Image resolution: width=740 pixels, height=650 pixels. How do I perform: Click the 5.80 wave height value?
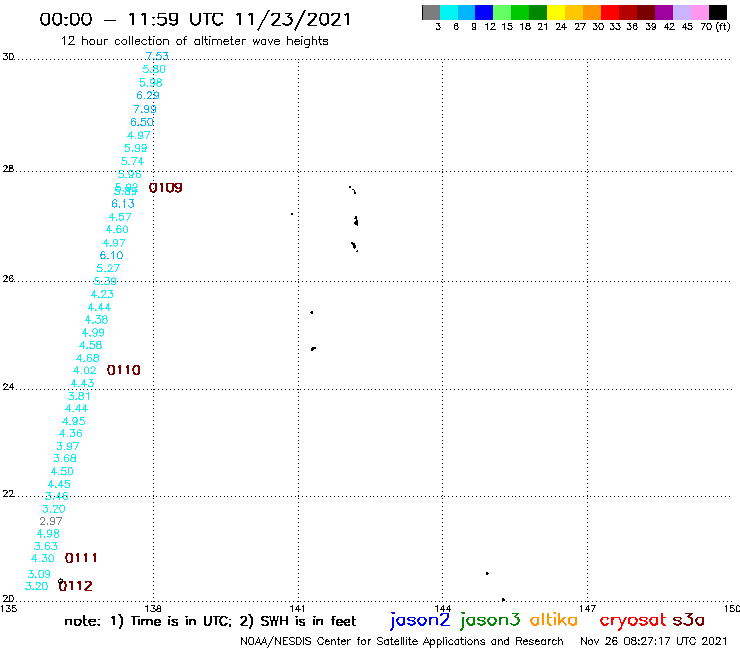[154, 69]
